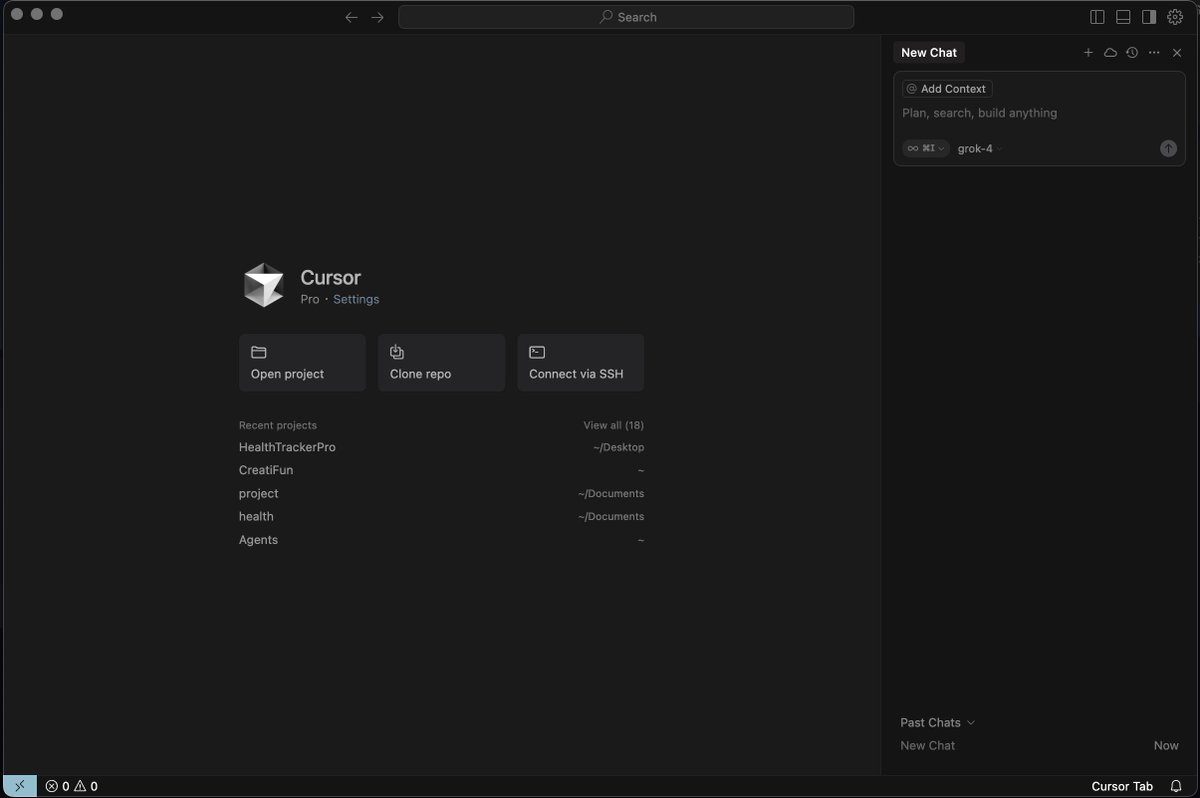This screenshot has height=798, width=1200.
Task: Open recent project health
Action: coord(441,516)
